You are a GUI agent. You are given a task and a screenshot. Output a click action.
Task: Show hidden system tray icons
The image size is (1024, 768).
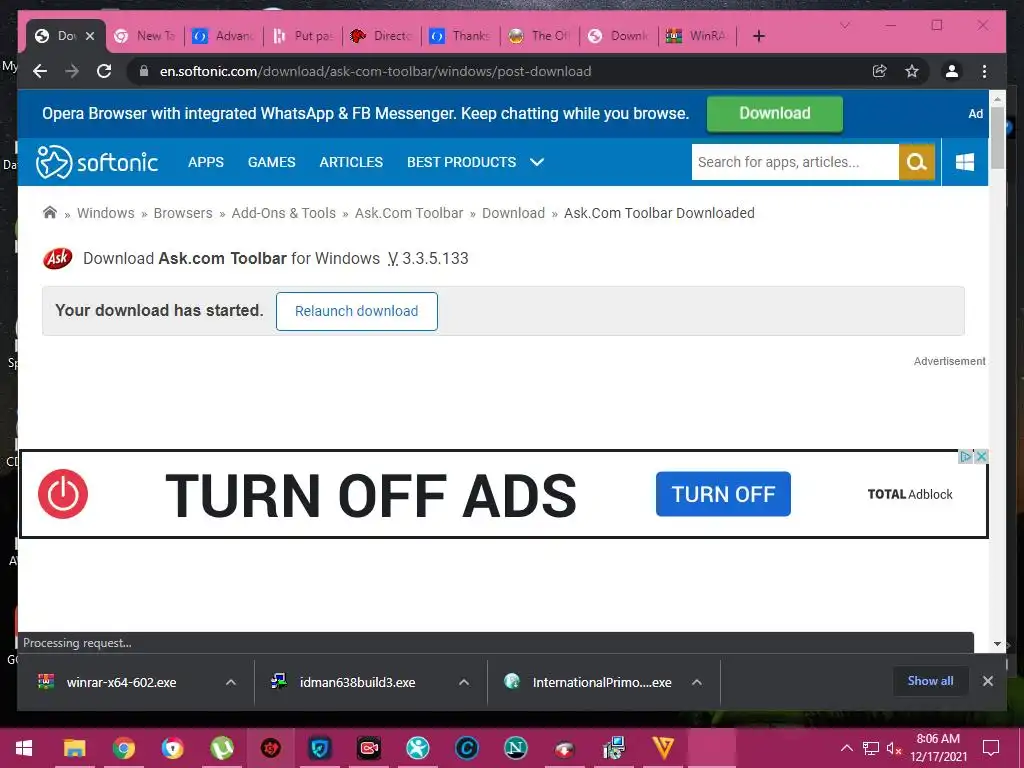pos(846,748)
